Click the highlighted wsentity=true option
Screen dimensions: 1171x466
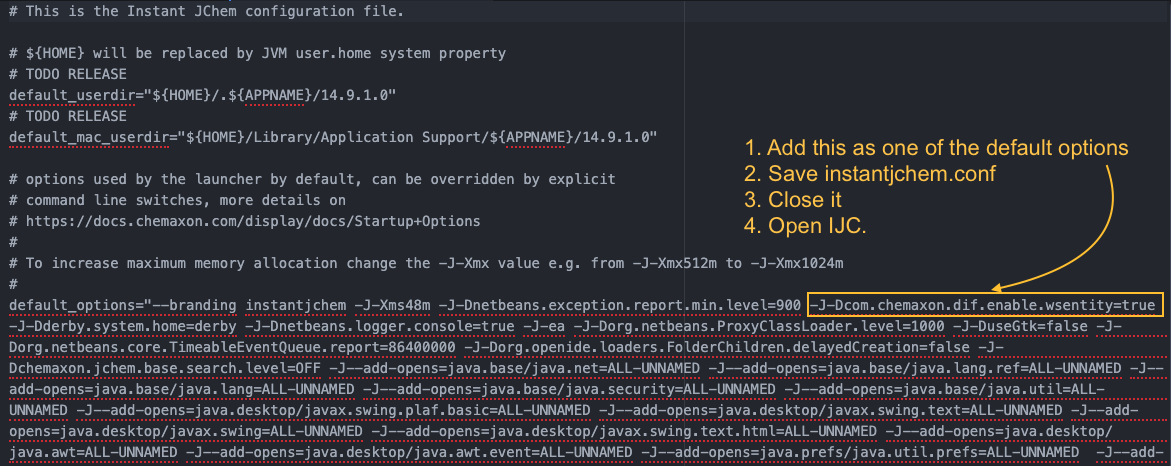985,304
